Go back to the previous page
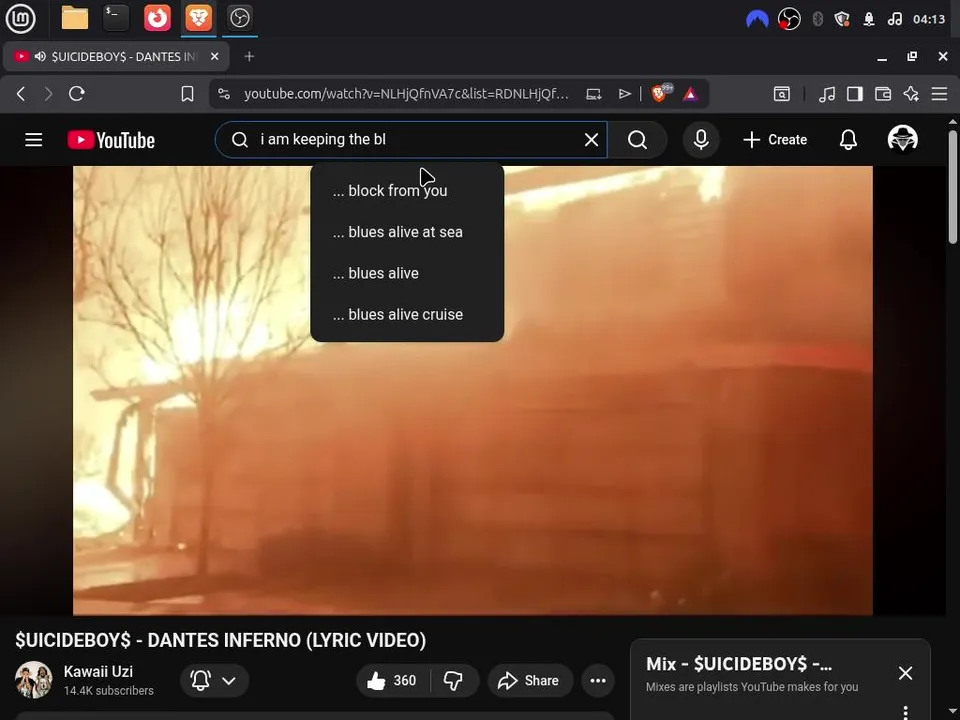960x720 pixels. [x=21, y=94]
